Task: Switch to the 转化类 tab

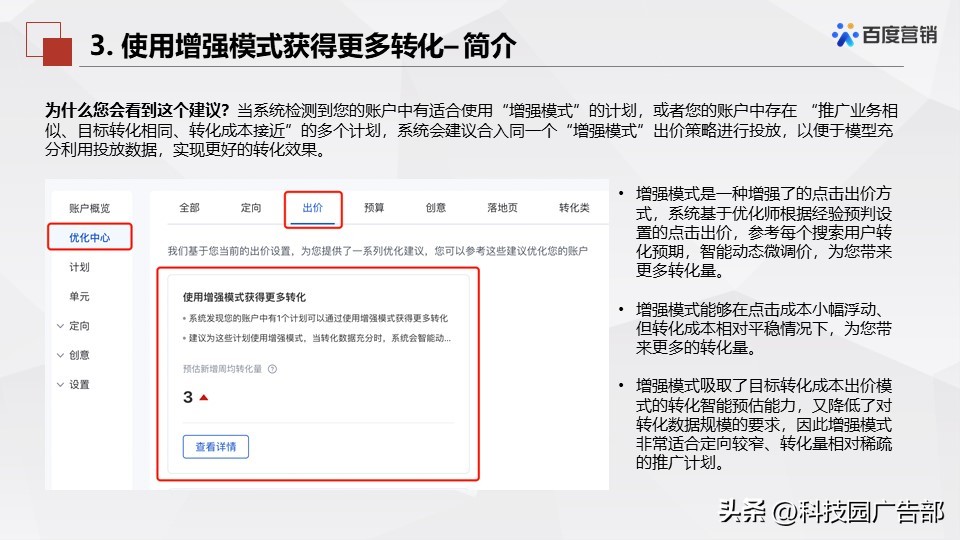Action: click(574, 208)
